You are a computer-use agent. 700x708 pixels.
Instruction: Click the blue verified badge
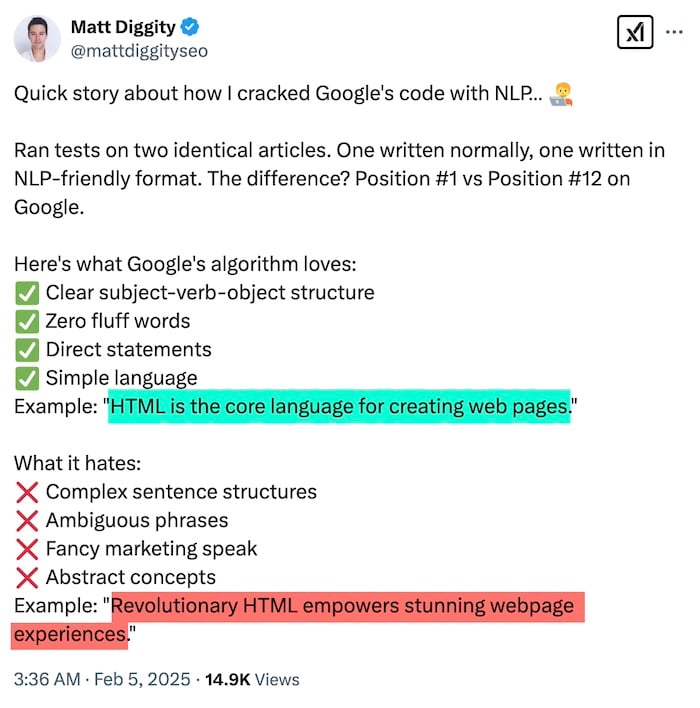(x=190, y=27)
